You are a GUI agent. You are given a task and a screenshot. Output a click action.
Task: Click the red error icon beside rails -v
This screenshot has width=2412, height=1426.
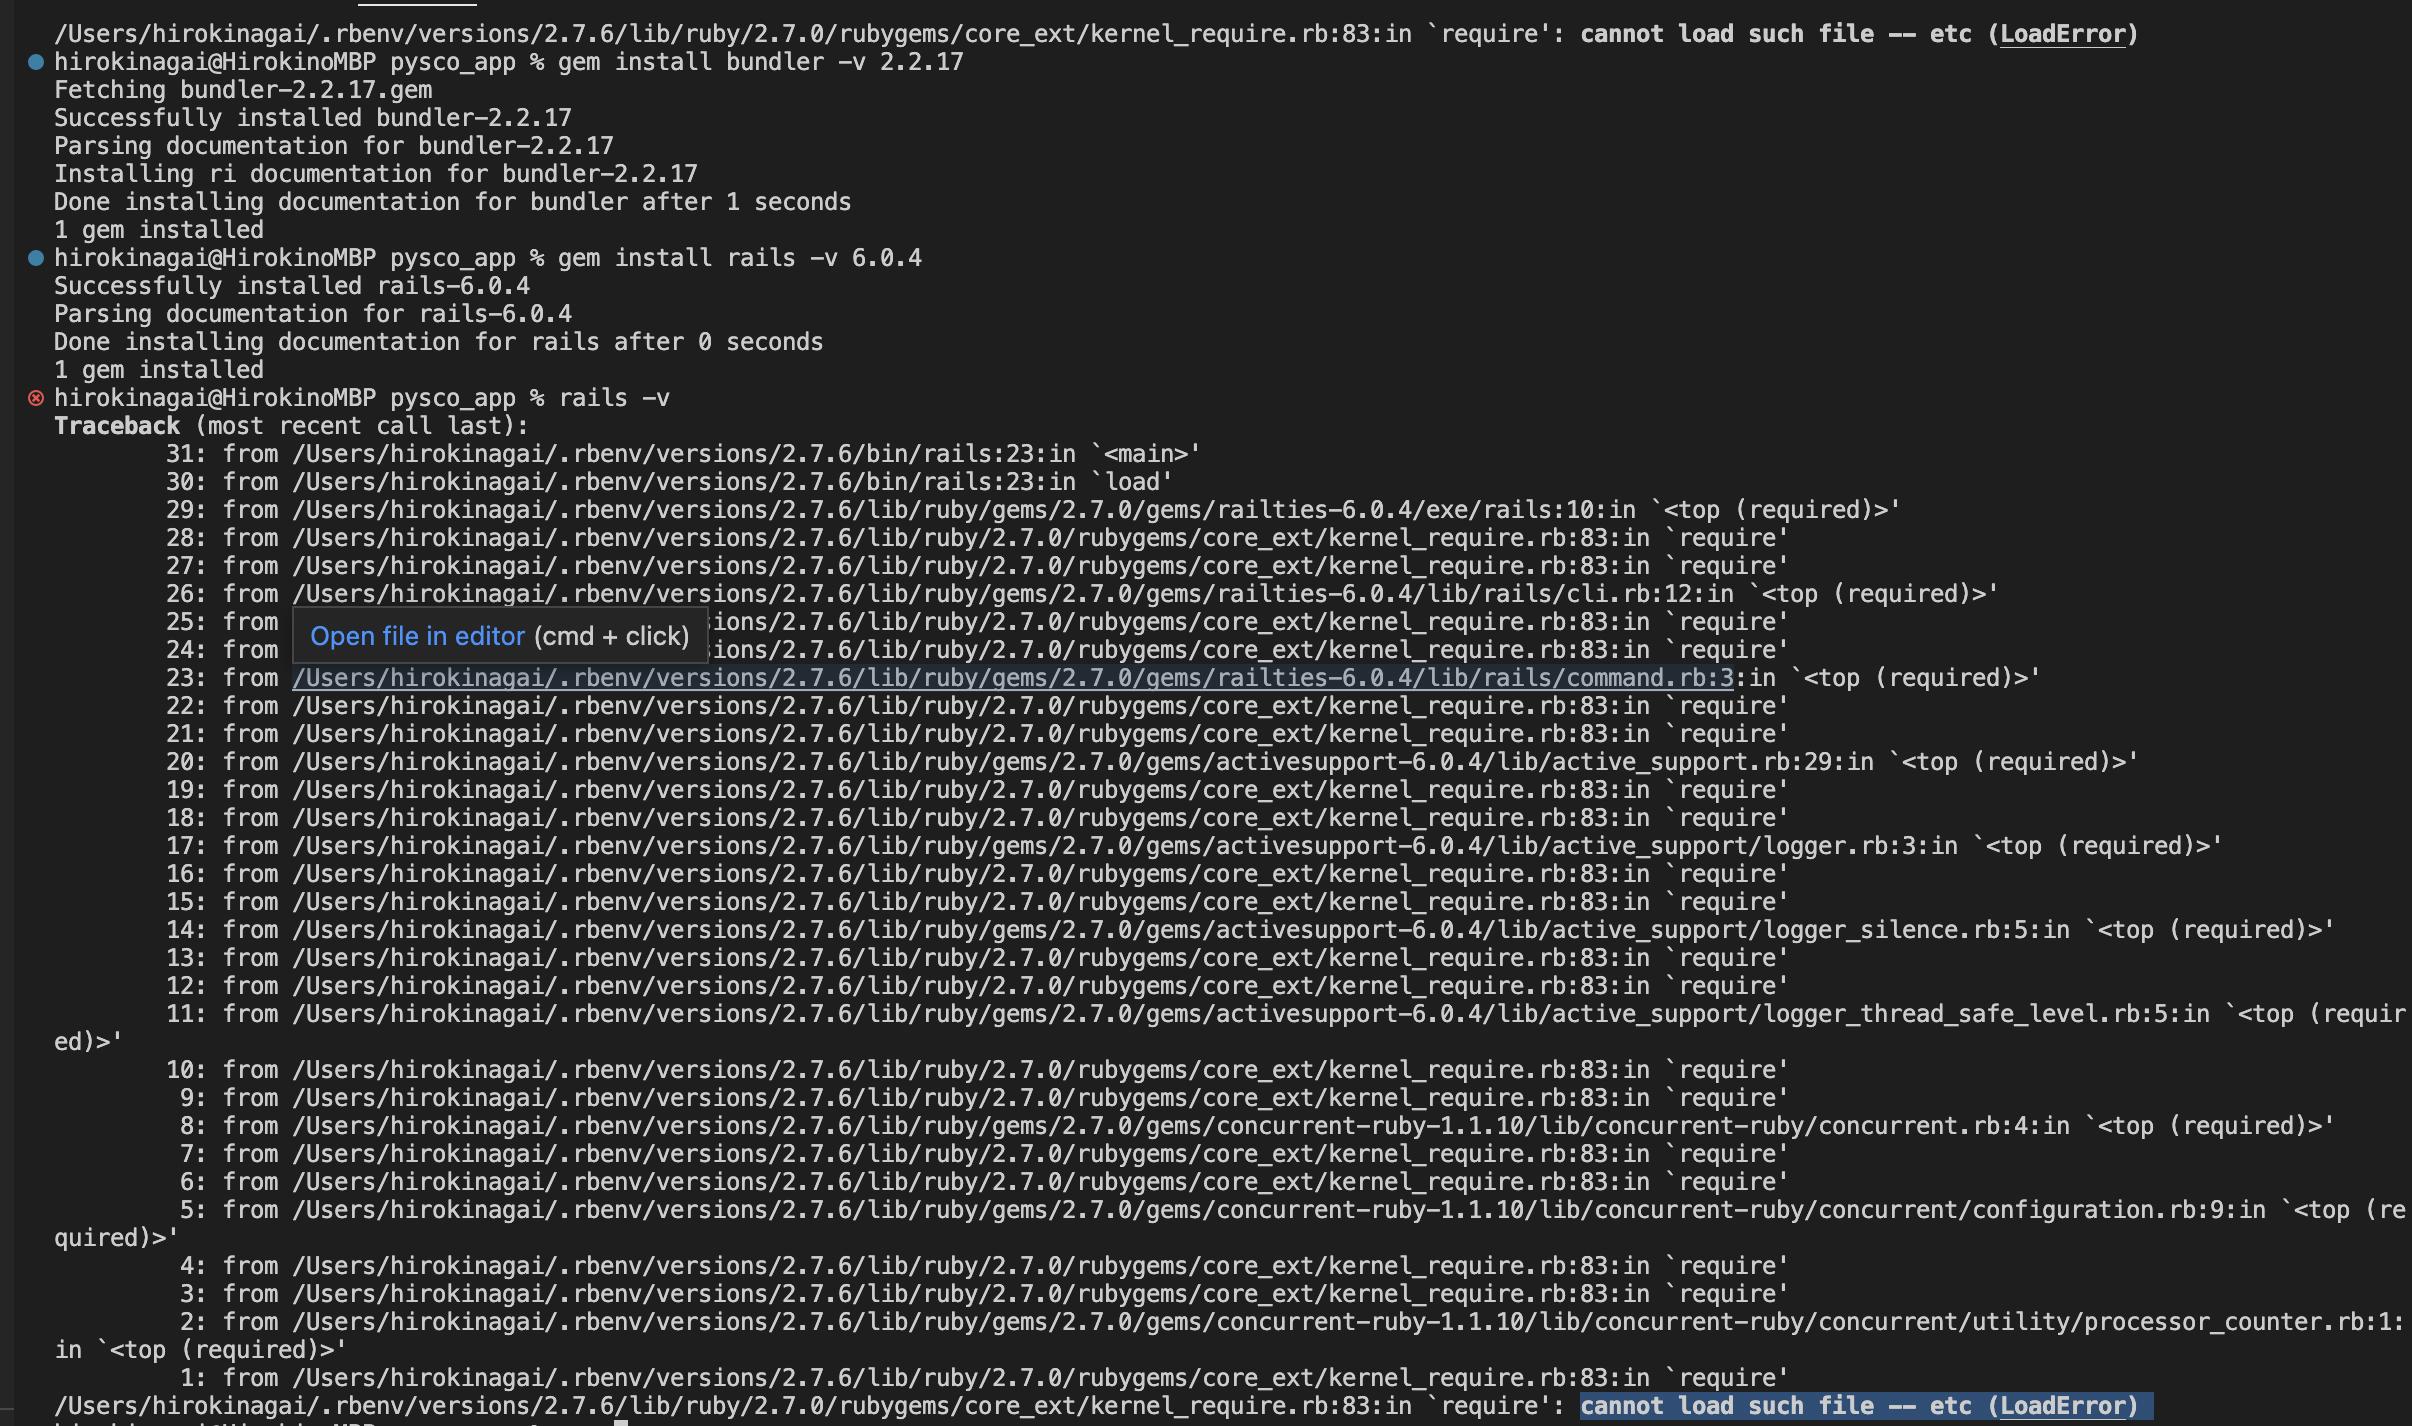pyautogui.click(x=36, y=398)
